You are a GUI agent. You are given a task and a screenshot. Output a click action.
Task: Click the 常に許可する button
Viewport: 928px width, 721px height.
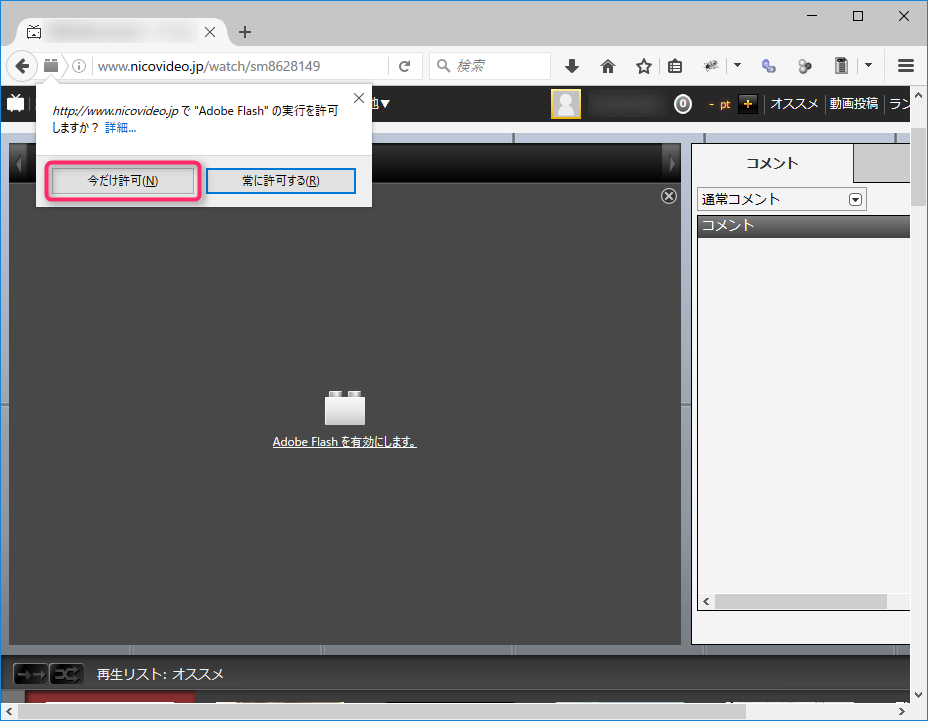click(281, 181)
